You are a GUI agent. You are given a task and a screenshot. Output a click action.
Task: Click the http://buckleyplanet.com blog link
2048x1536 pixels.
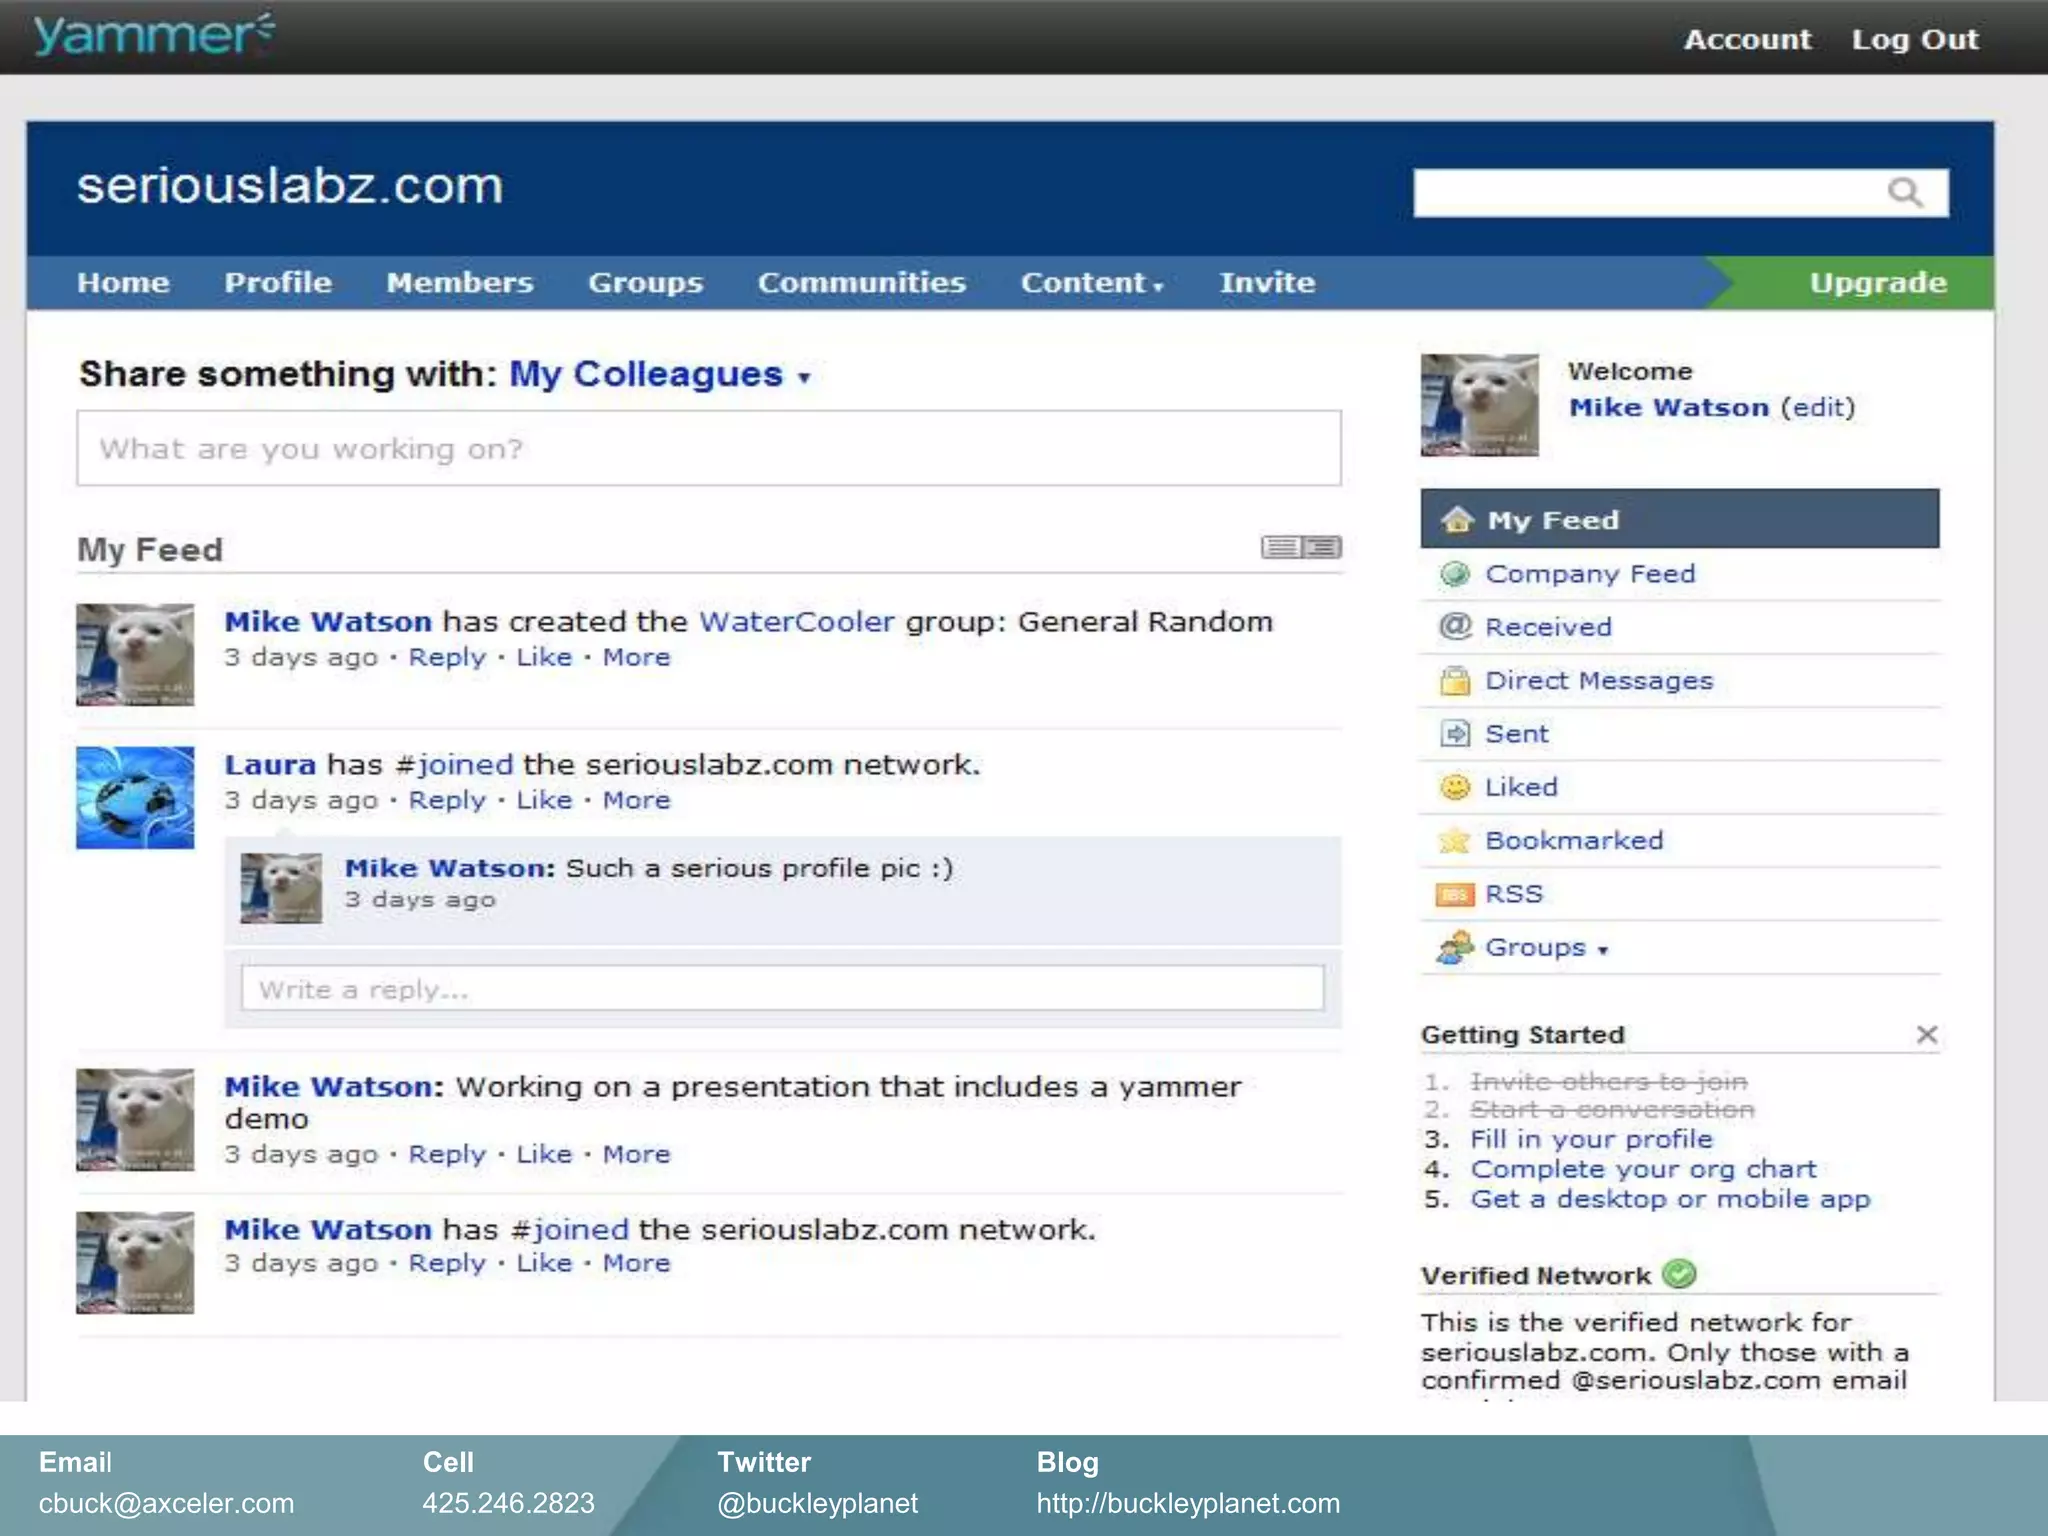point(1188,1503)
